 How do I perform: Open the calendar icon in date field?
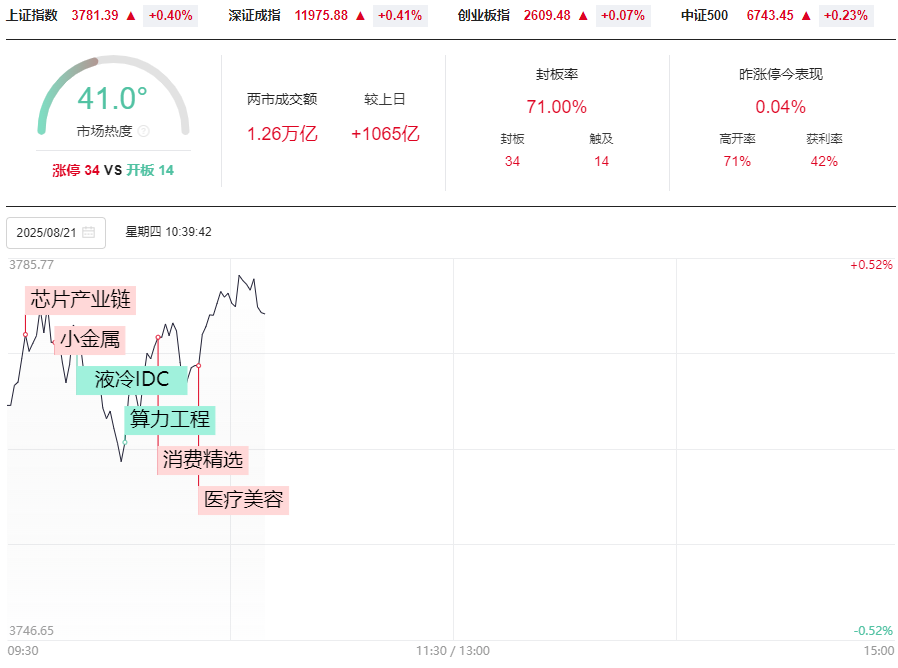[89, 232]
